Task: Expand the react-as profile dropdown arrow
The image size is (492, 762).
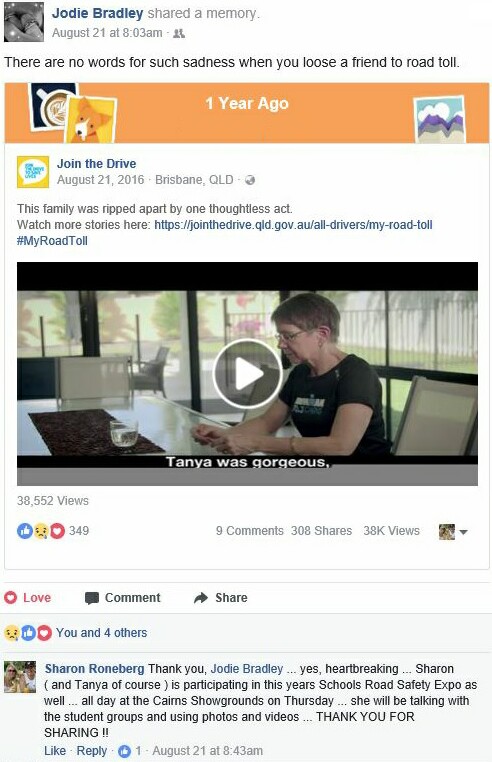Action: [x=463, y=532]
